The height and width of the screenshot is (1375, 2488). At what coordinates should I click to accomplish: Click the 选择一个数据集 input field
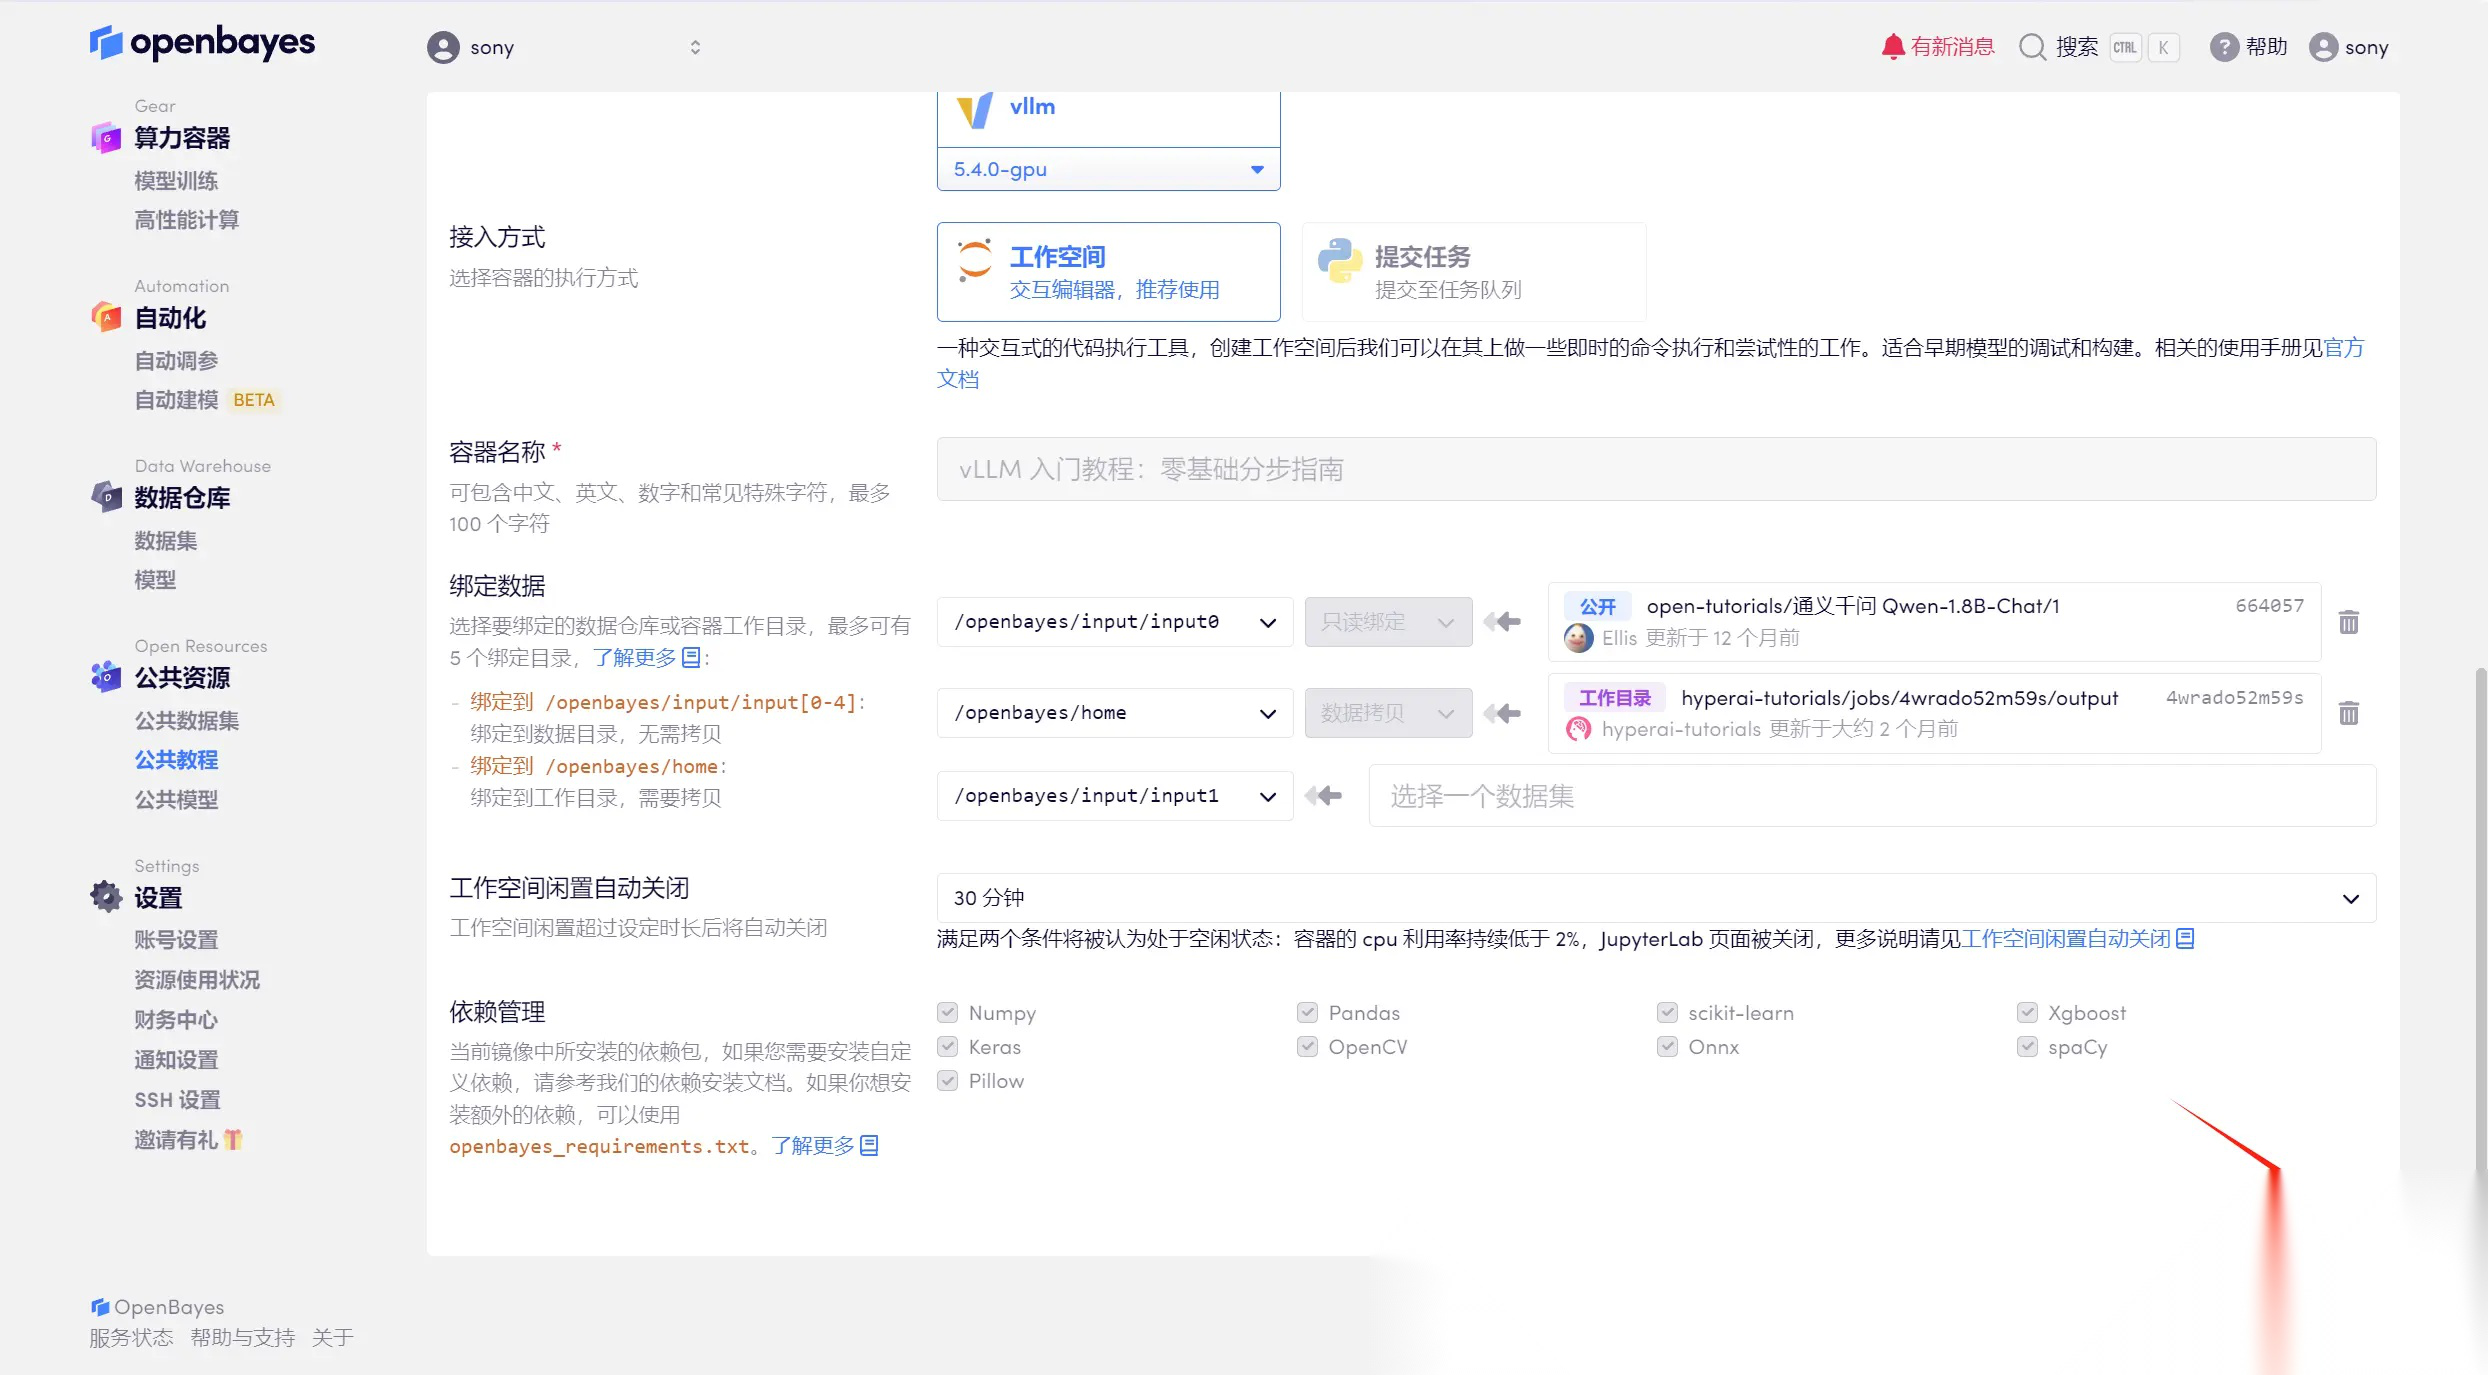click(x=1870, y=796)
